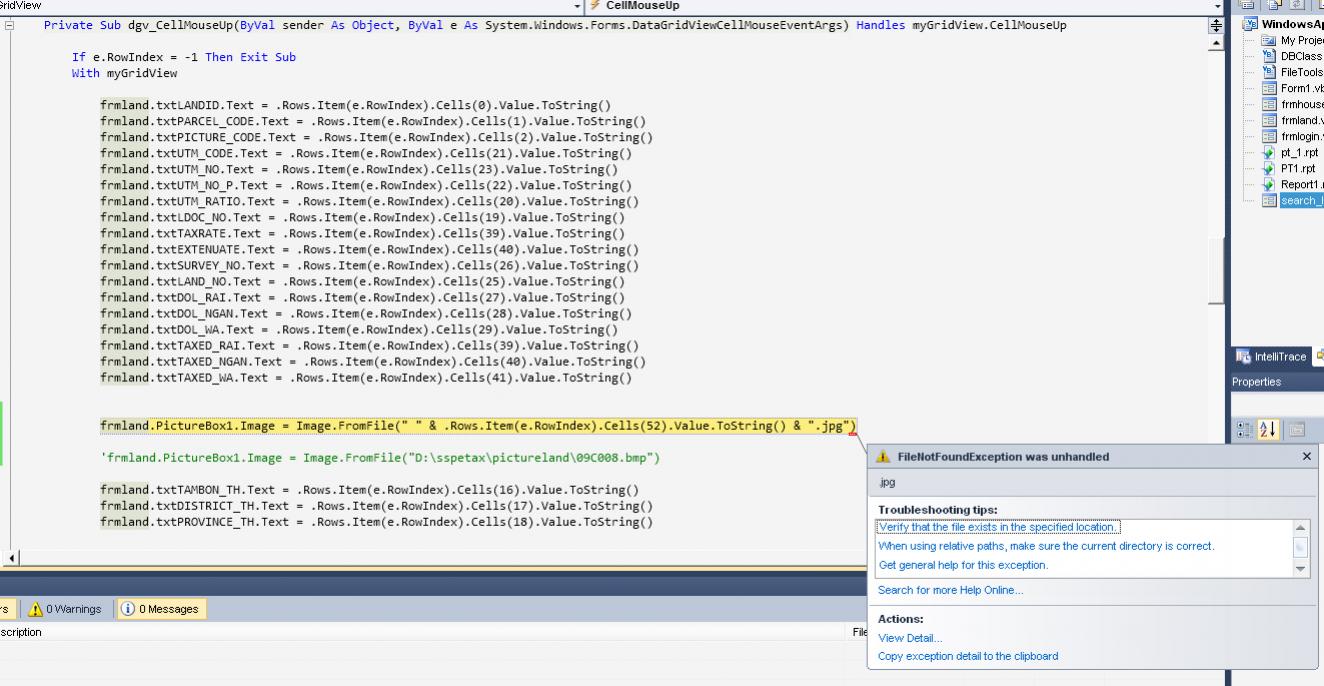Select the WindowsApp project node in Solution Explorer
1324x686 pixels.
click(x=1285, y=24)
